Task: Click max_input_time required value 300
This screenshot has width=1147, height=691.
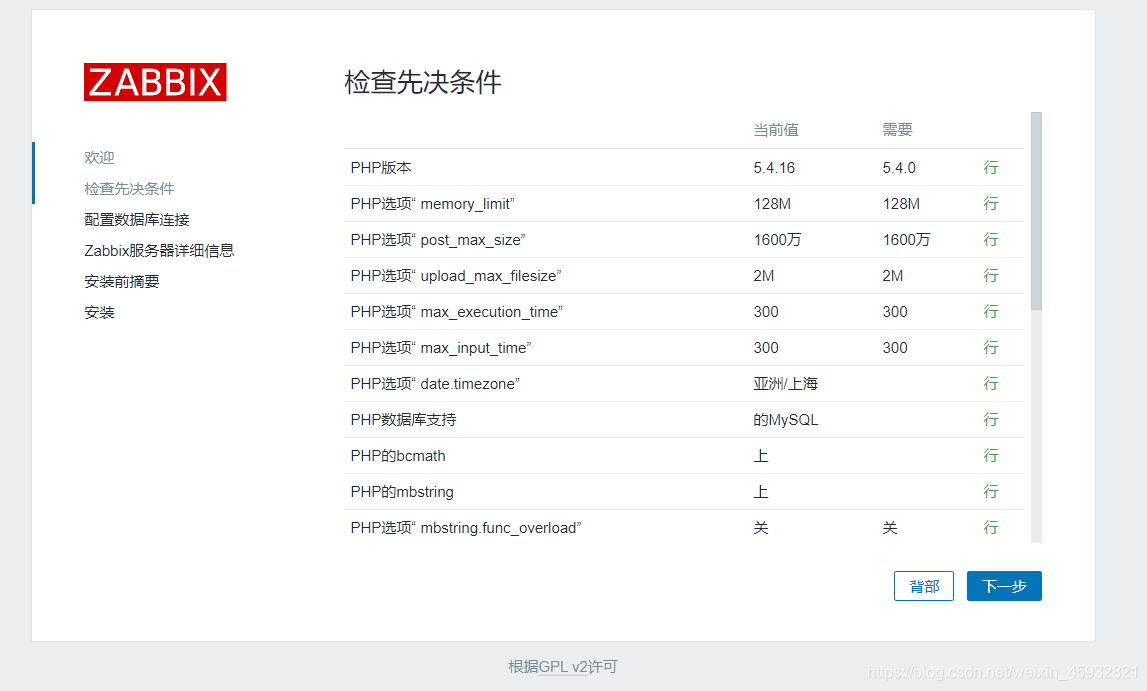Action: (895, 348)
